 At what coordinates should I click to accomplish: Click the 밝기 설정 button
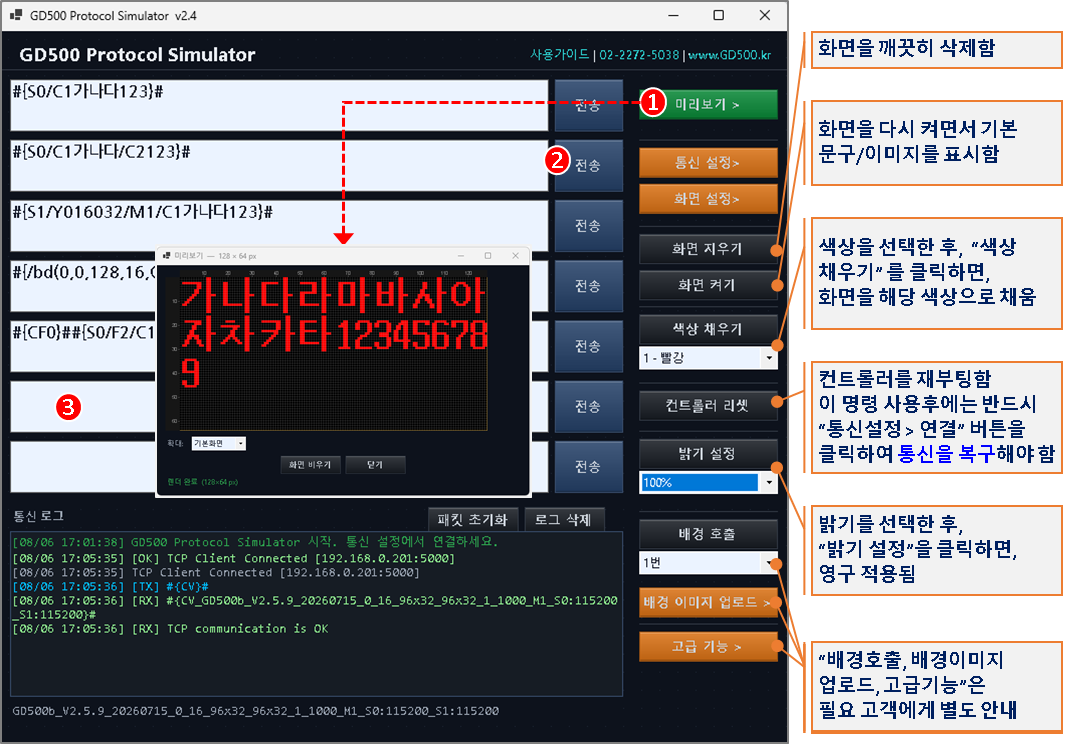click(x=708, y=454)
